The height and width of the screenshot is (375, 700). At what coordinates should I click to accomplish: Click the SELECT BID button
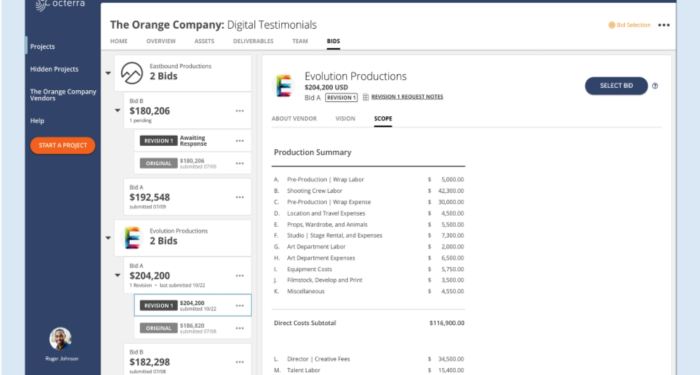616,86
